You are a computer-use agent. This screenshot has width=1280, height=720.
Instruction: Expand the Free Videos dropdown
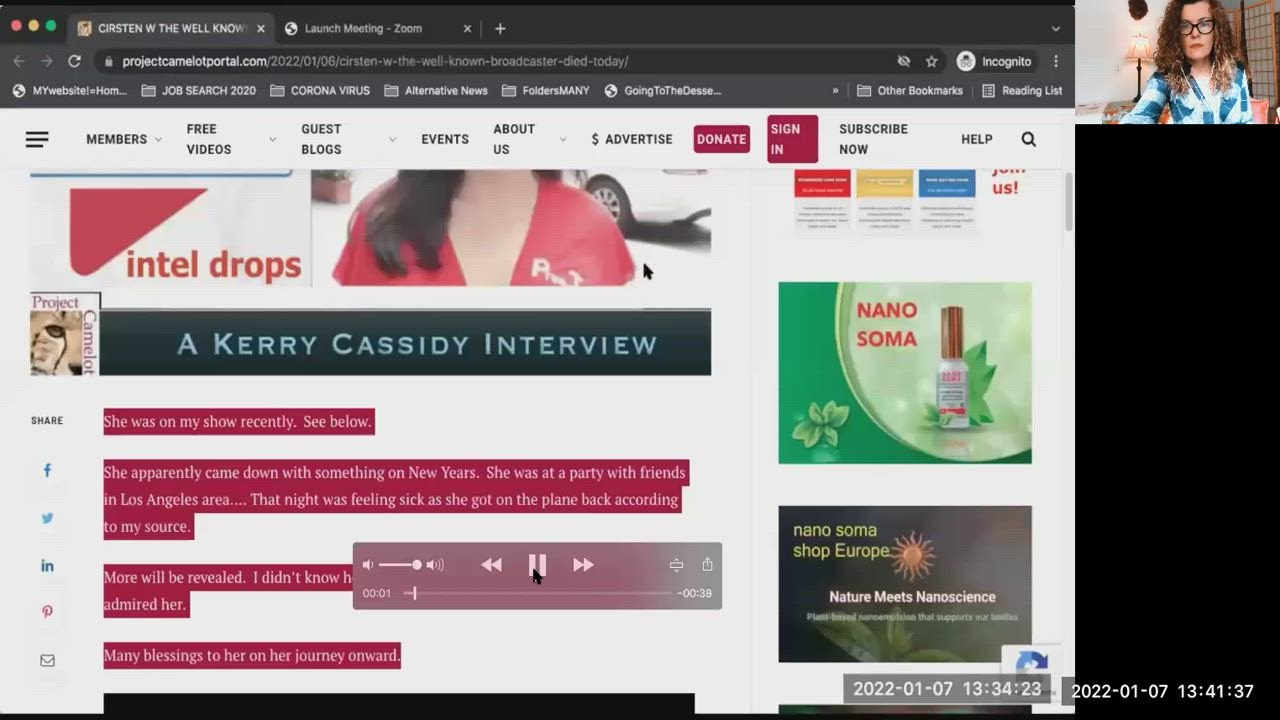(x=231, y=139)
